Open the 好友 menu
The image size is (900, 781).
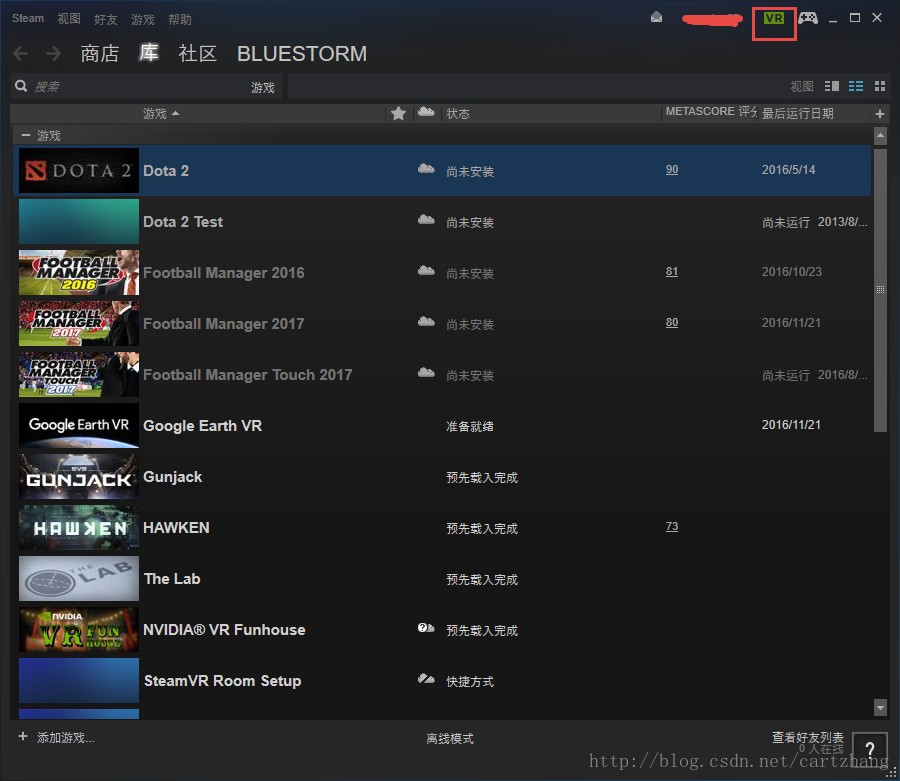click(x=106, y=20)
